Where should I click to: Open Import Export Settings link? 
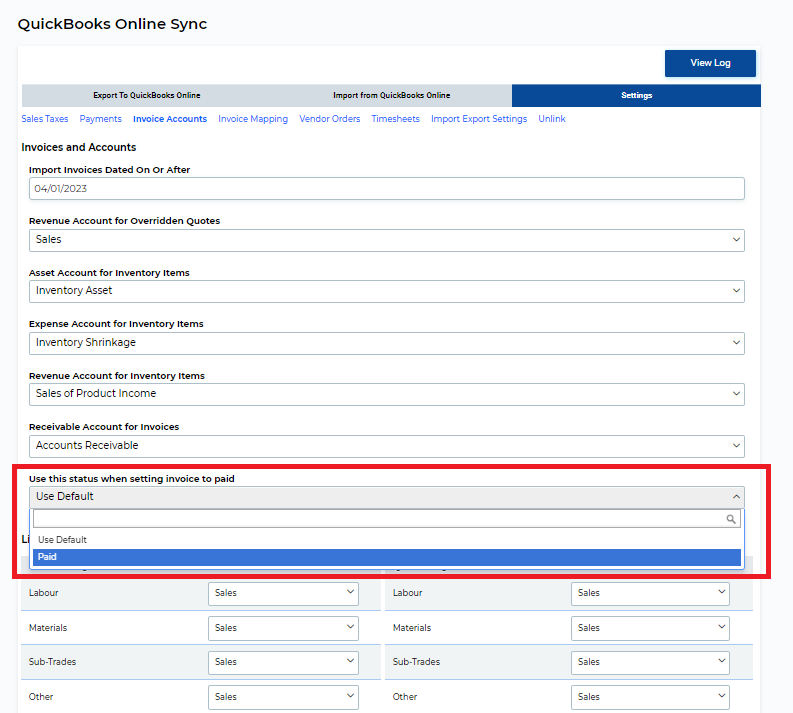[479, 119]
